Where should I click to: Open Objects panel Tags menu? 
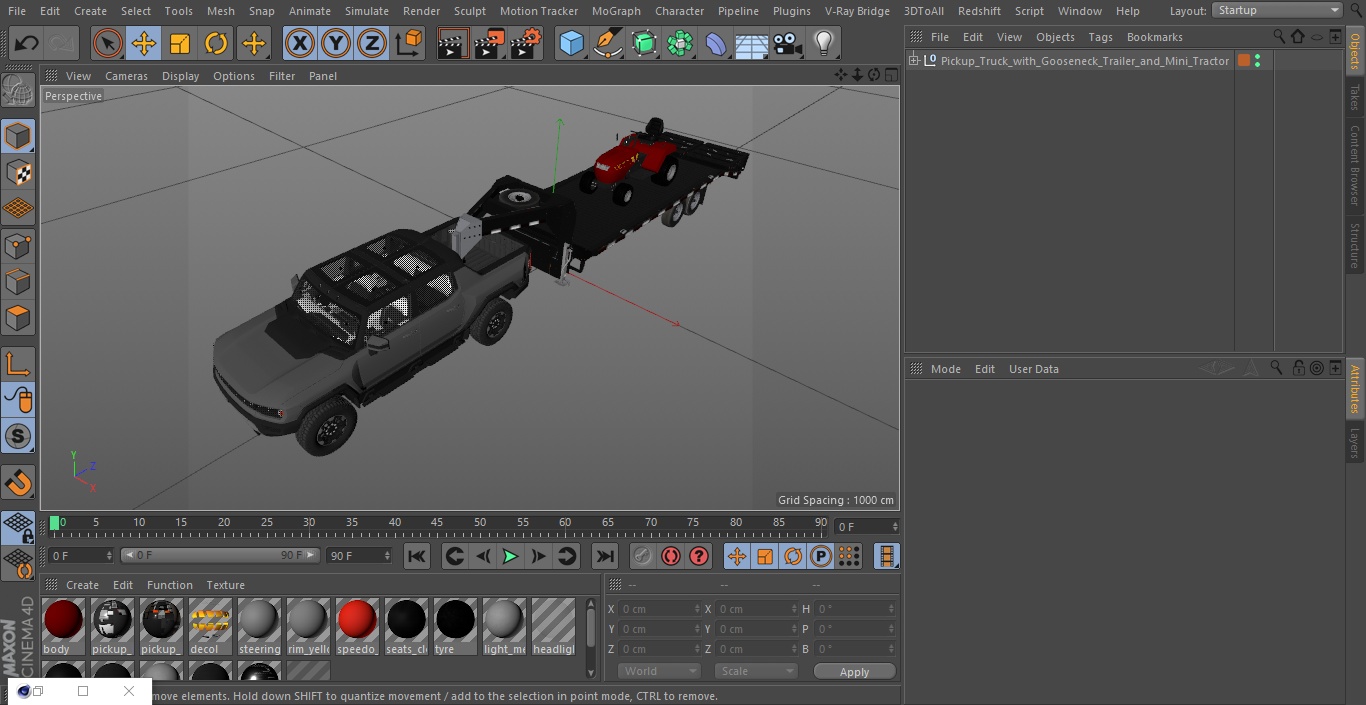(1100, 37)
